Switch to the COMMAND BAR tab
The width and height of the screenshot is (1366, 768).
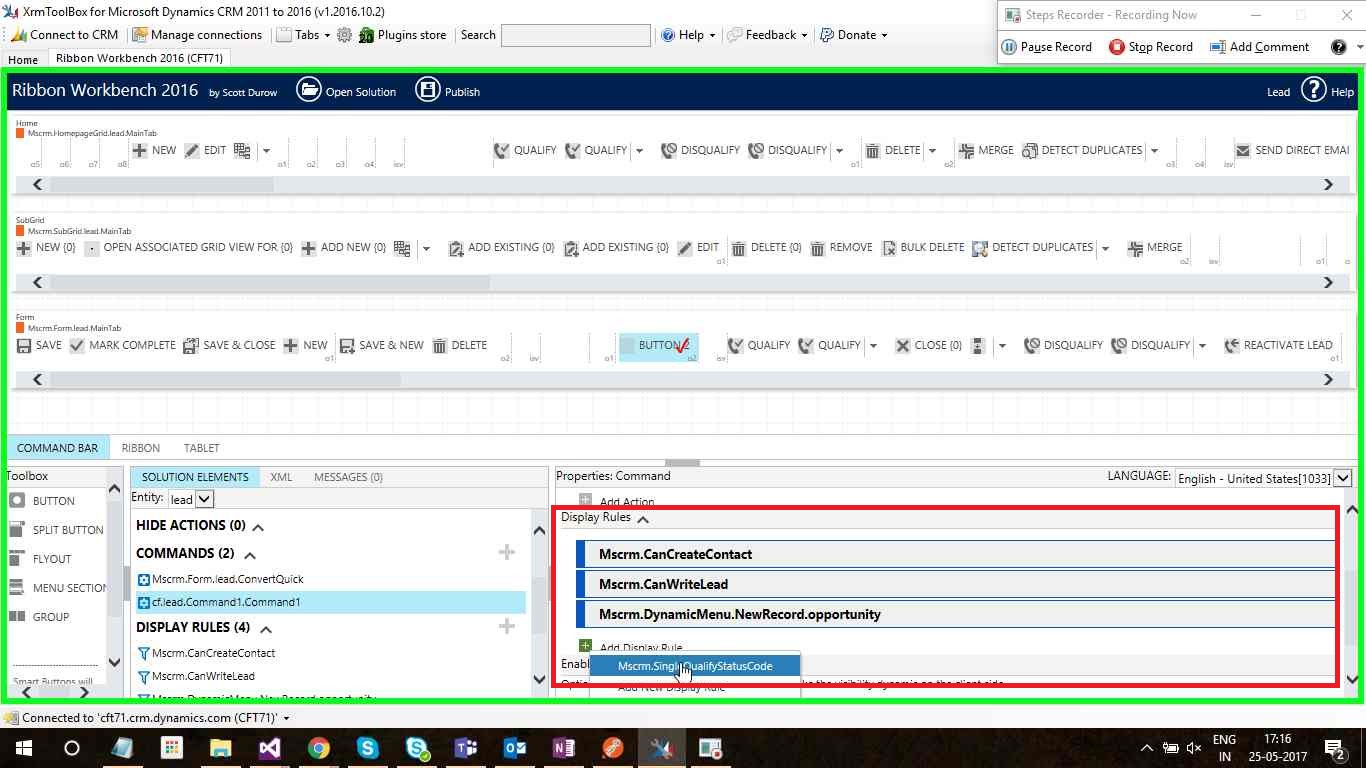point(57,448)
